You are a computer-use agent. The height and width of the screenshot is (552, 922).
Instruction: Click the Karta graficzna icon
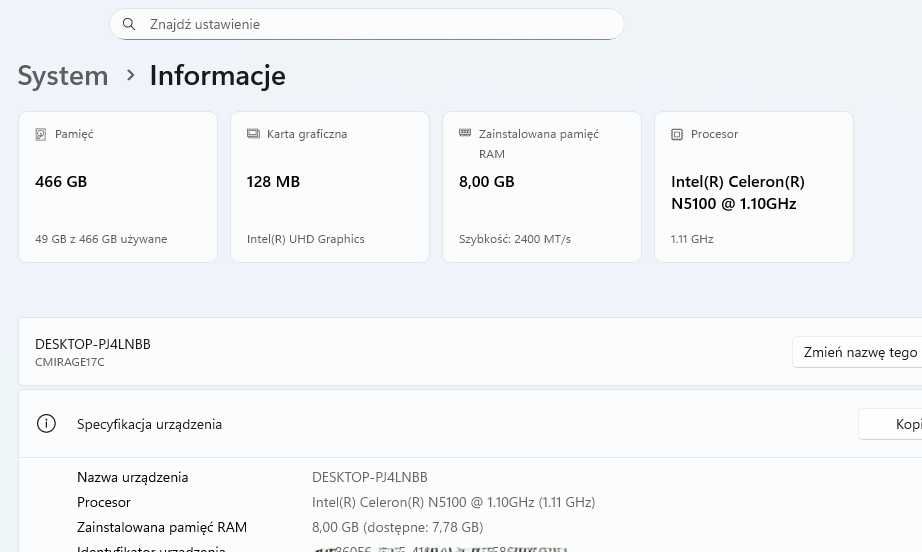click(x=253, y=134)
